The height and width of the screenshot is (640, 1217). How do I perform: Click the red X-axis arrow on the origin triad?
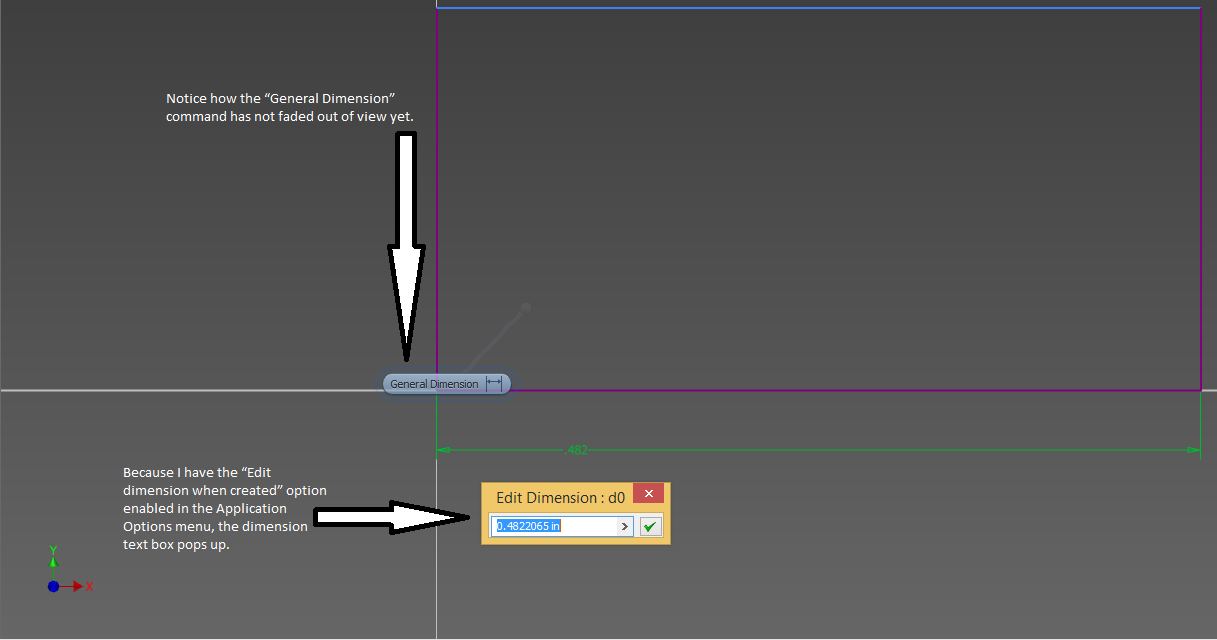coord(80,586)
